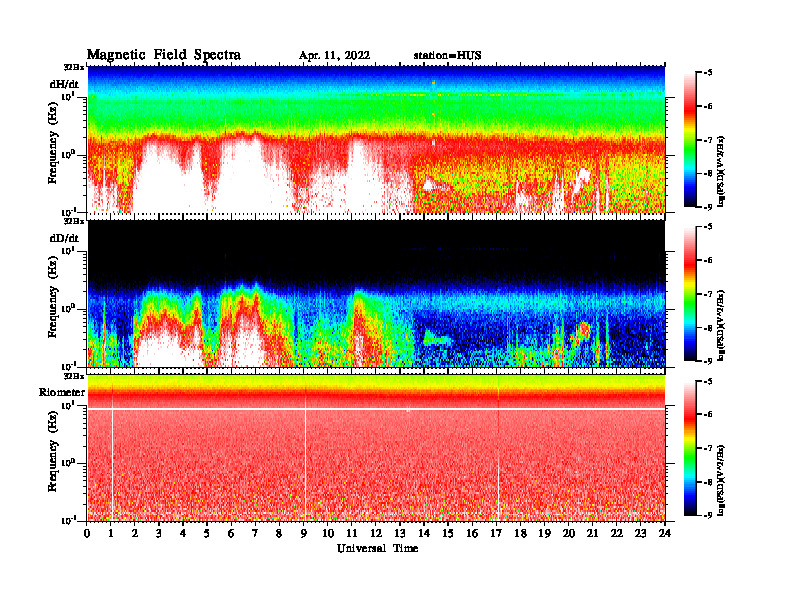
Task: Click the "Magnetic Field Spectra" title
Action: [164, 55]
